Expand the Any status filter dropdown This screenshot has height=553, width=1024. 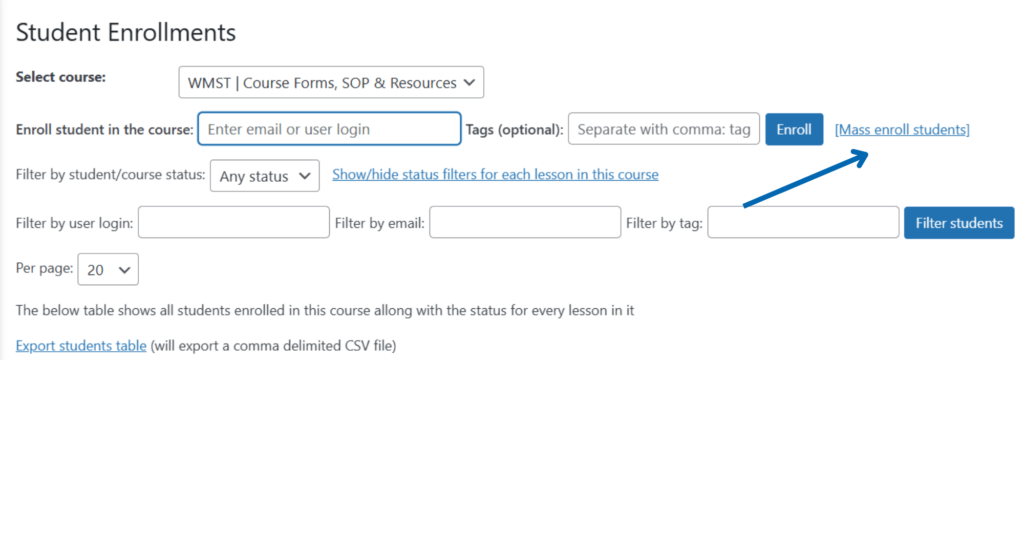coord(265,176)
